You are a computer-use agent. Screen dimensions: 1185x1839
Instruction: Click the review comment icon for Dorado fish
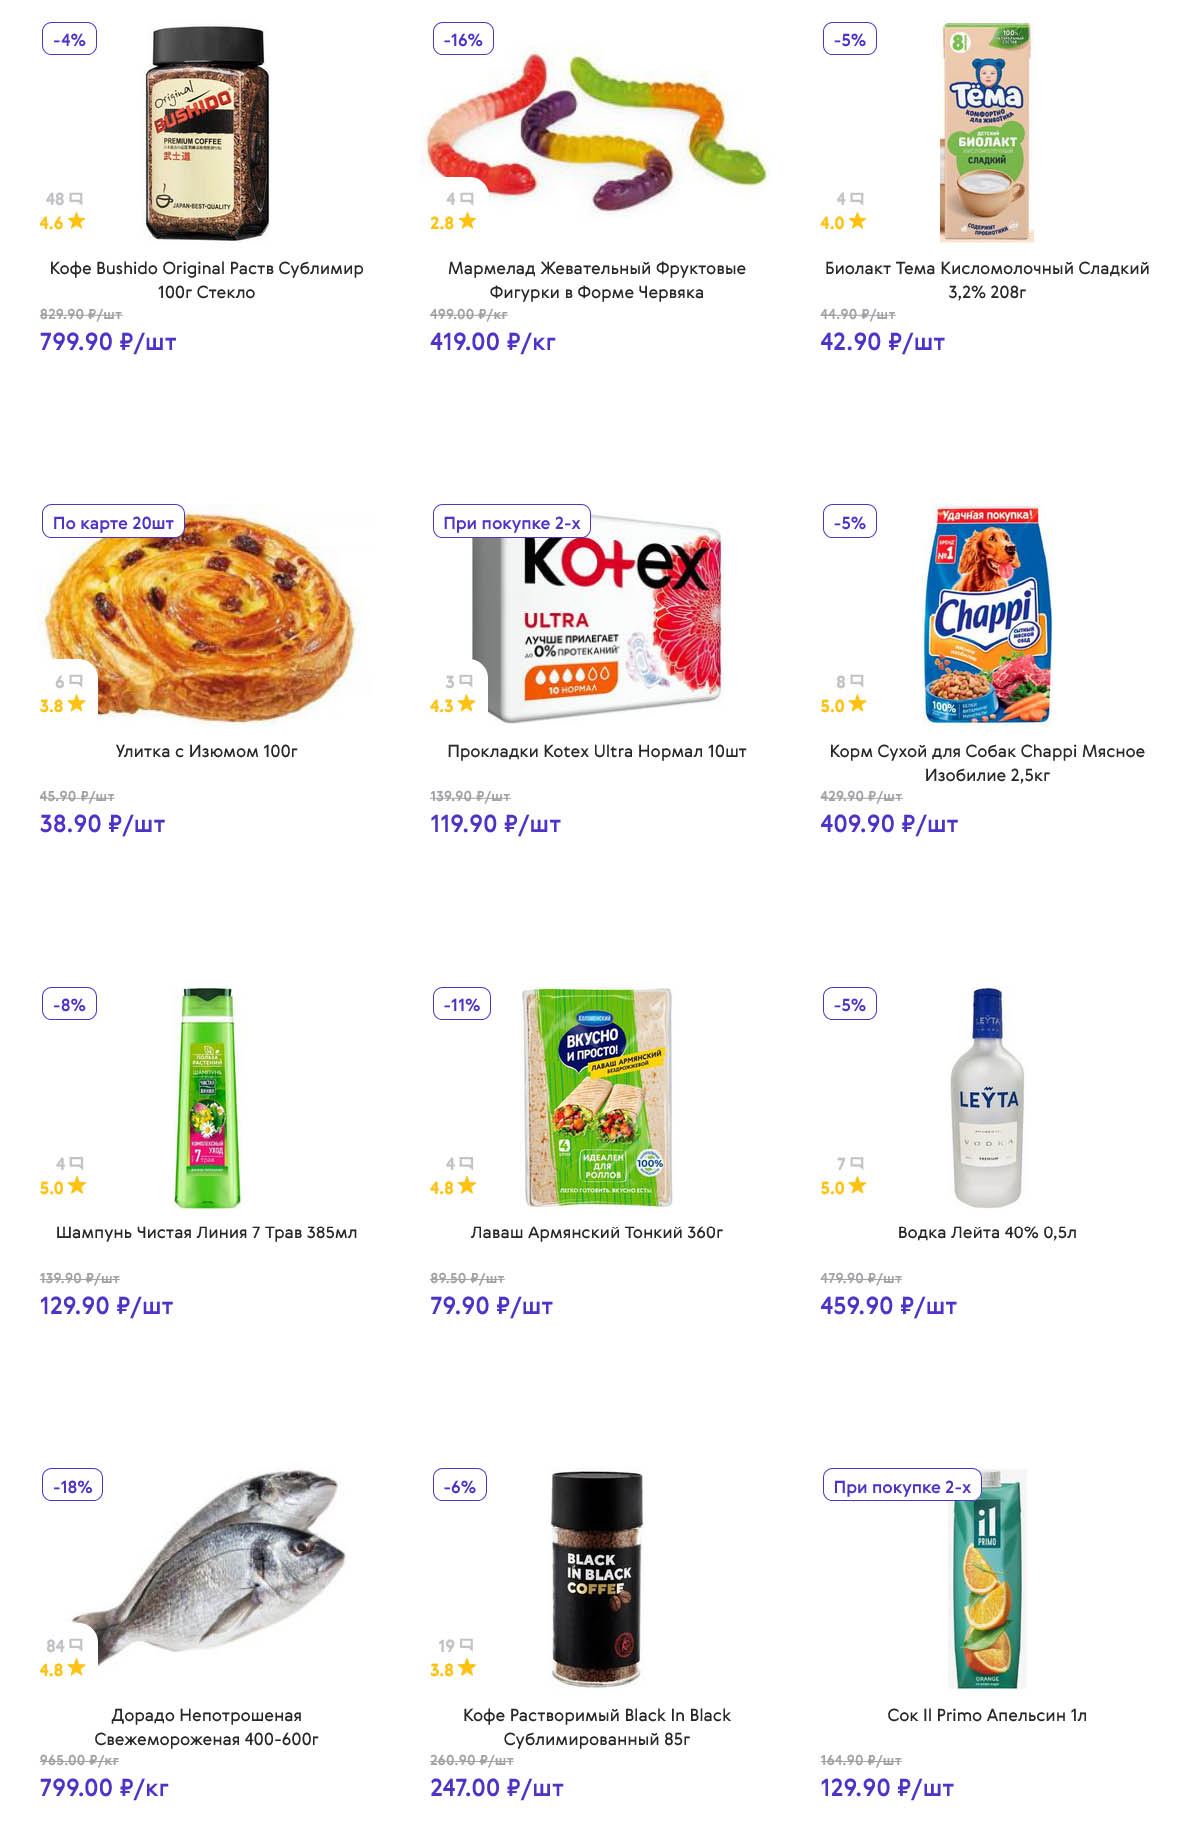pyautogui.click(x=76, y=1645)
